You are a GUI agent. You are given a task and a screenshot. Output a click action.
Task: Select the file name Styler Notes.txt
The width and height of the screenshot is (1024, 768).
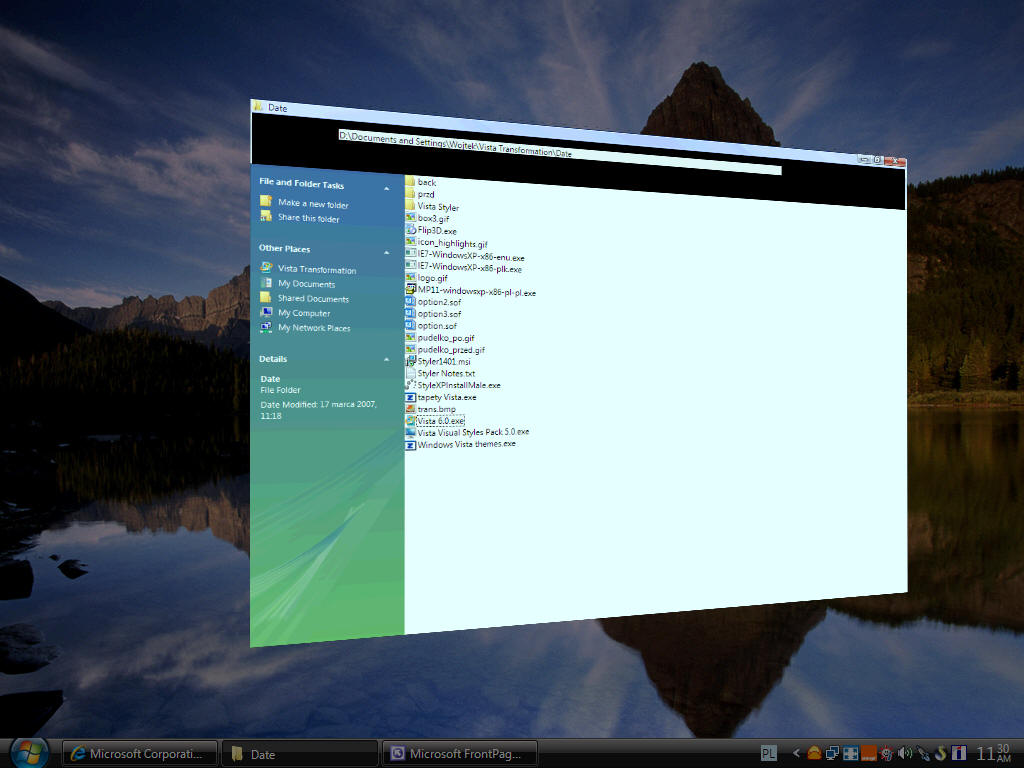tap(446, 374)
